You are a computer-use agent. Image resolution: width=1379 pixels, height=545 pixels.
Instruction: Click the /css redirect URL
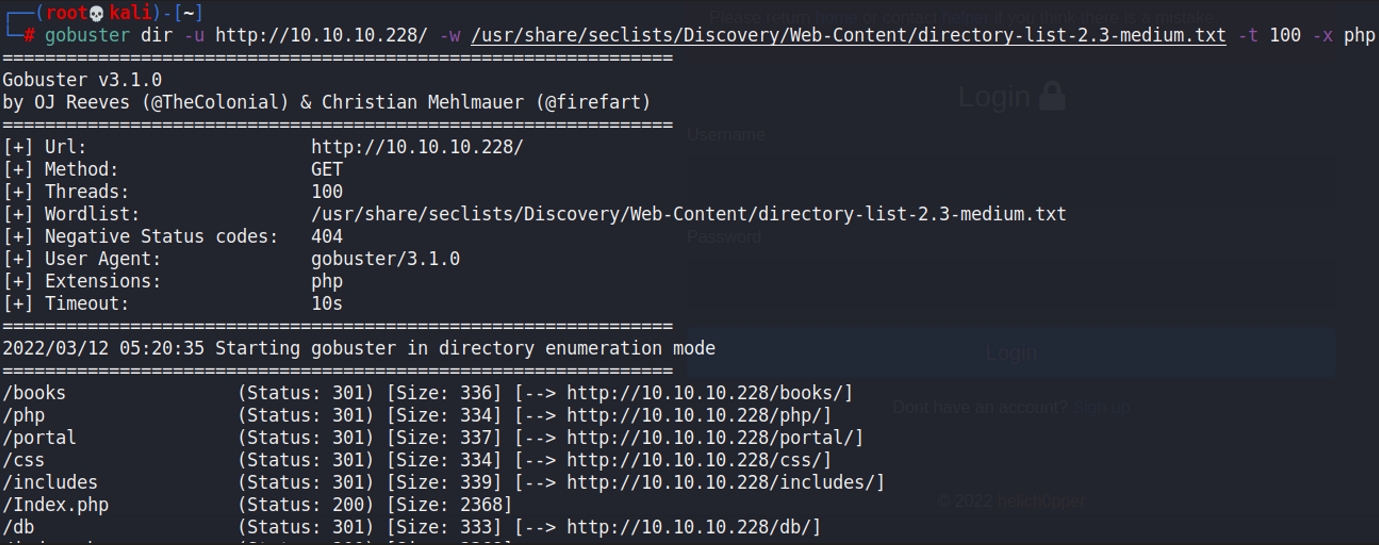tap(698, 460)
